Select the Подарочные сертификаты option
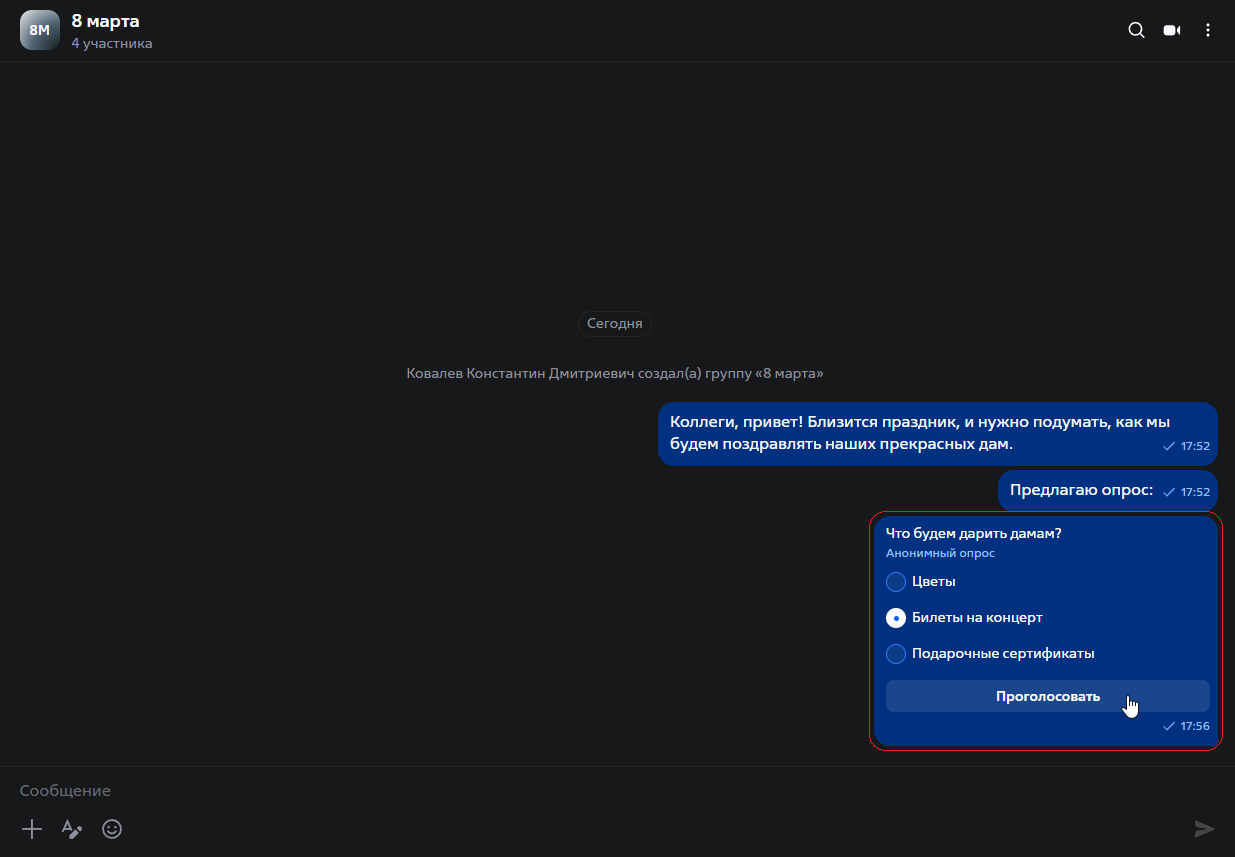The height and width of the screenshot is (857, 1235). coord(896,654)
